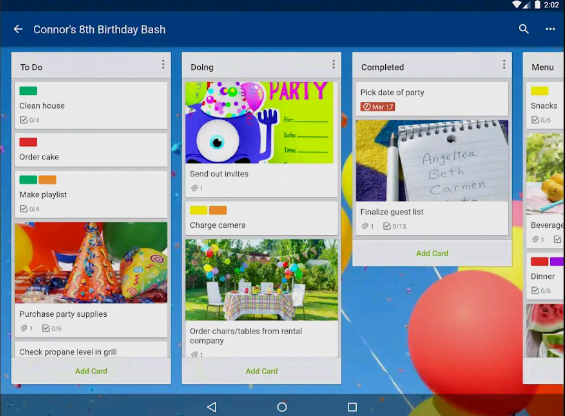Open the board search magnifier icon
This screenshot has height=416, width=565.
524,29
